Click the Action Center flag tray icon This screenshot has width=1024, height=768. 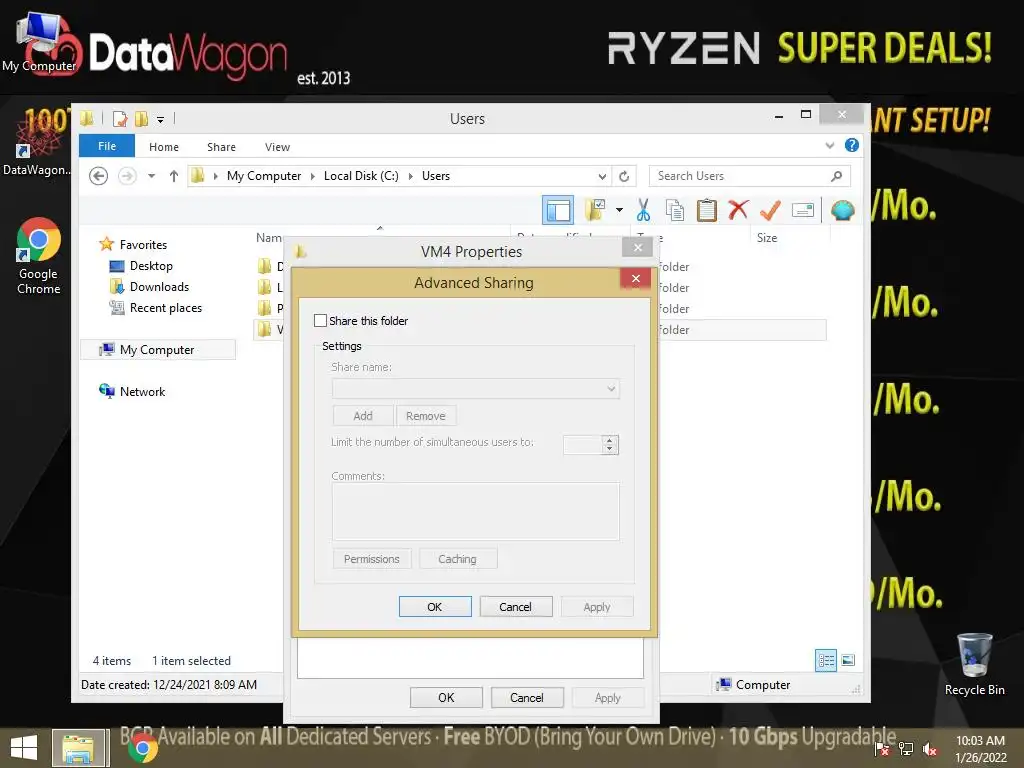tap(882, 748)
